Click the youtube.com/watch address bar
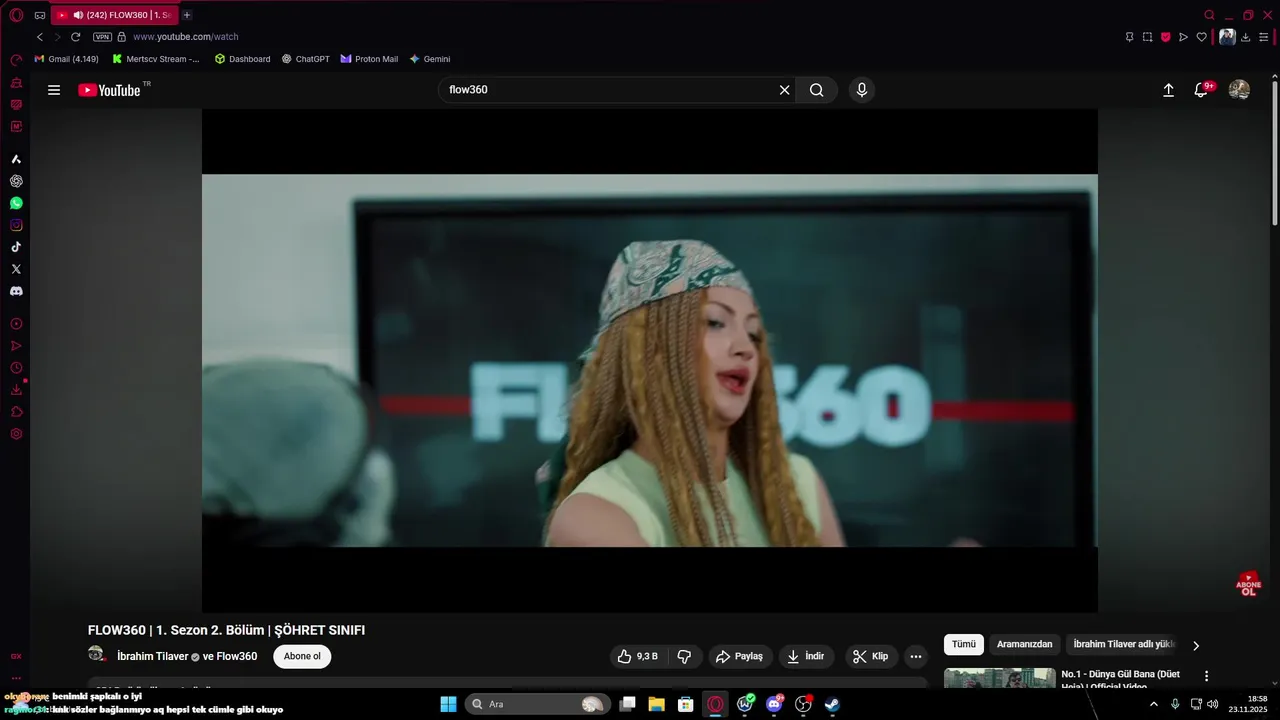The height and width of the screenshot is (720, 1280). 185,37
